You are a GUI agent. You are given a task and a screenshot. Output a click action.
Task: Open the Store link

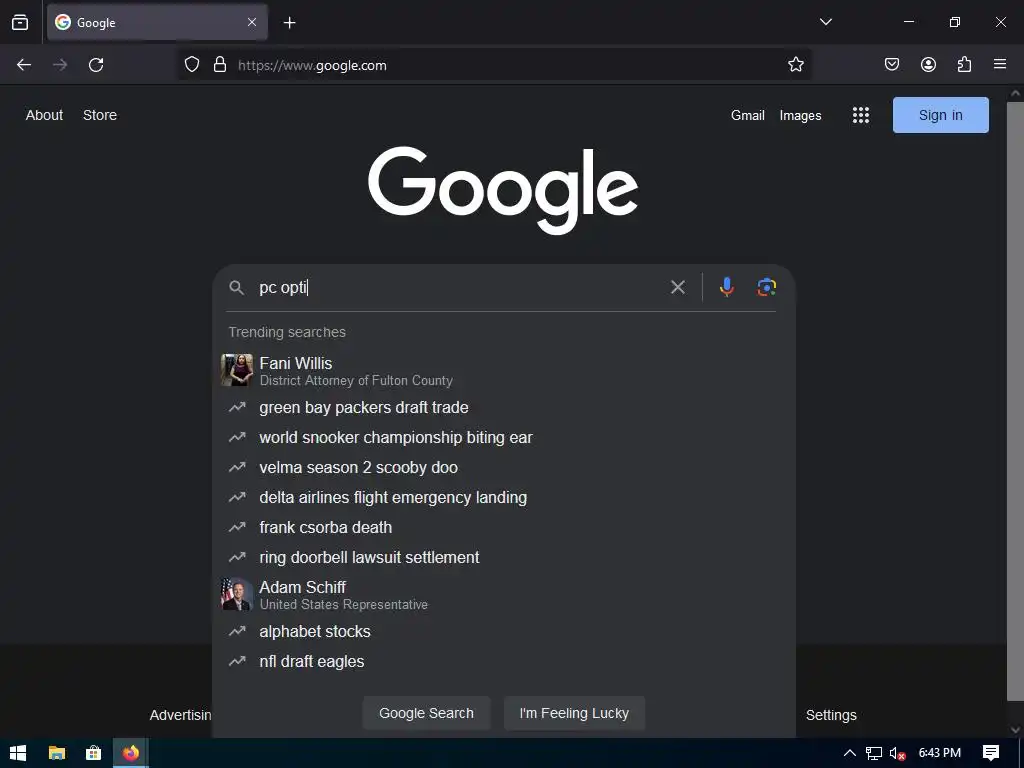tap(100, 115)
